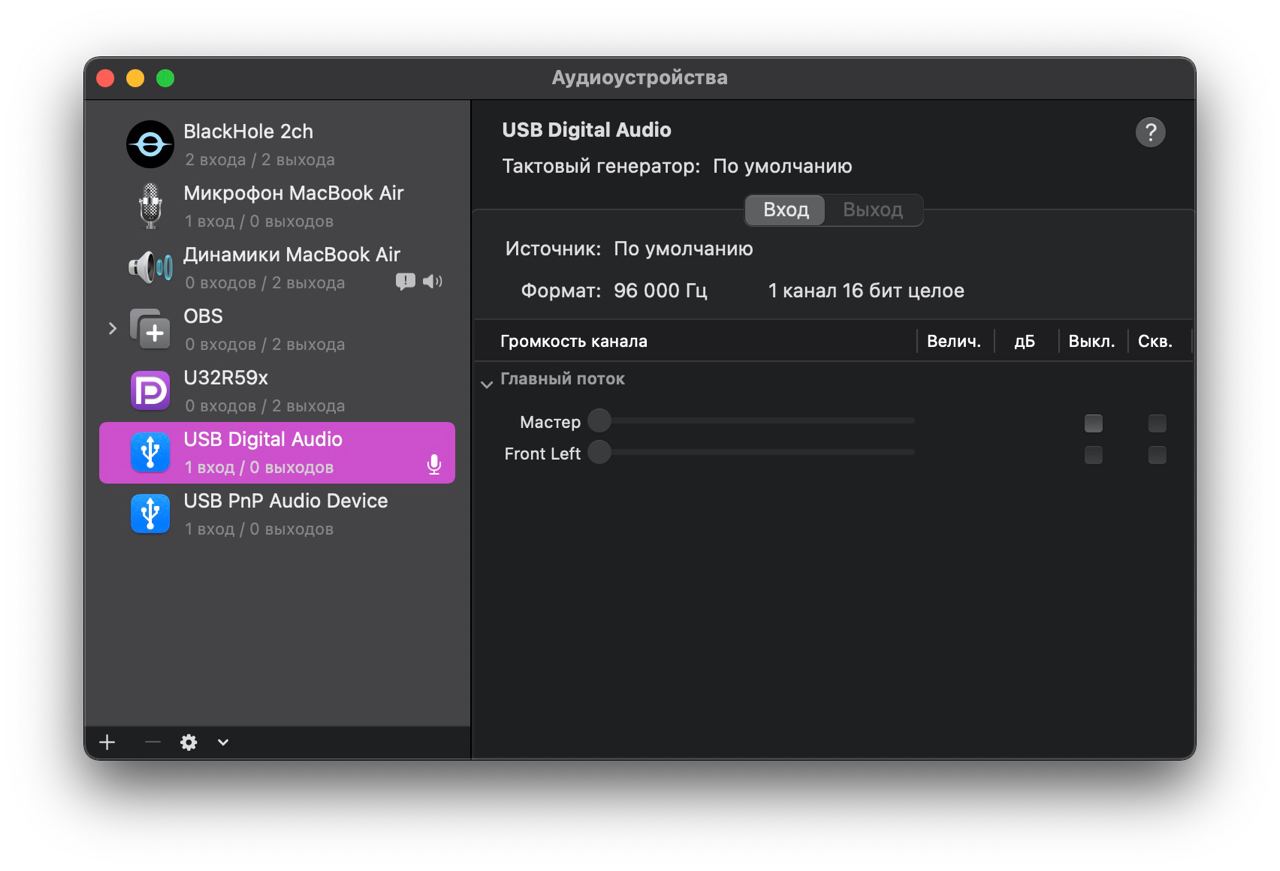Click the дБ column header

coord(1024,341)
